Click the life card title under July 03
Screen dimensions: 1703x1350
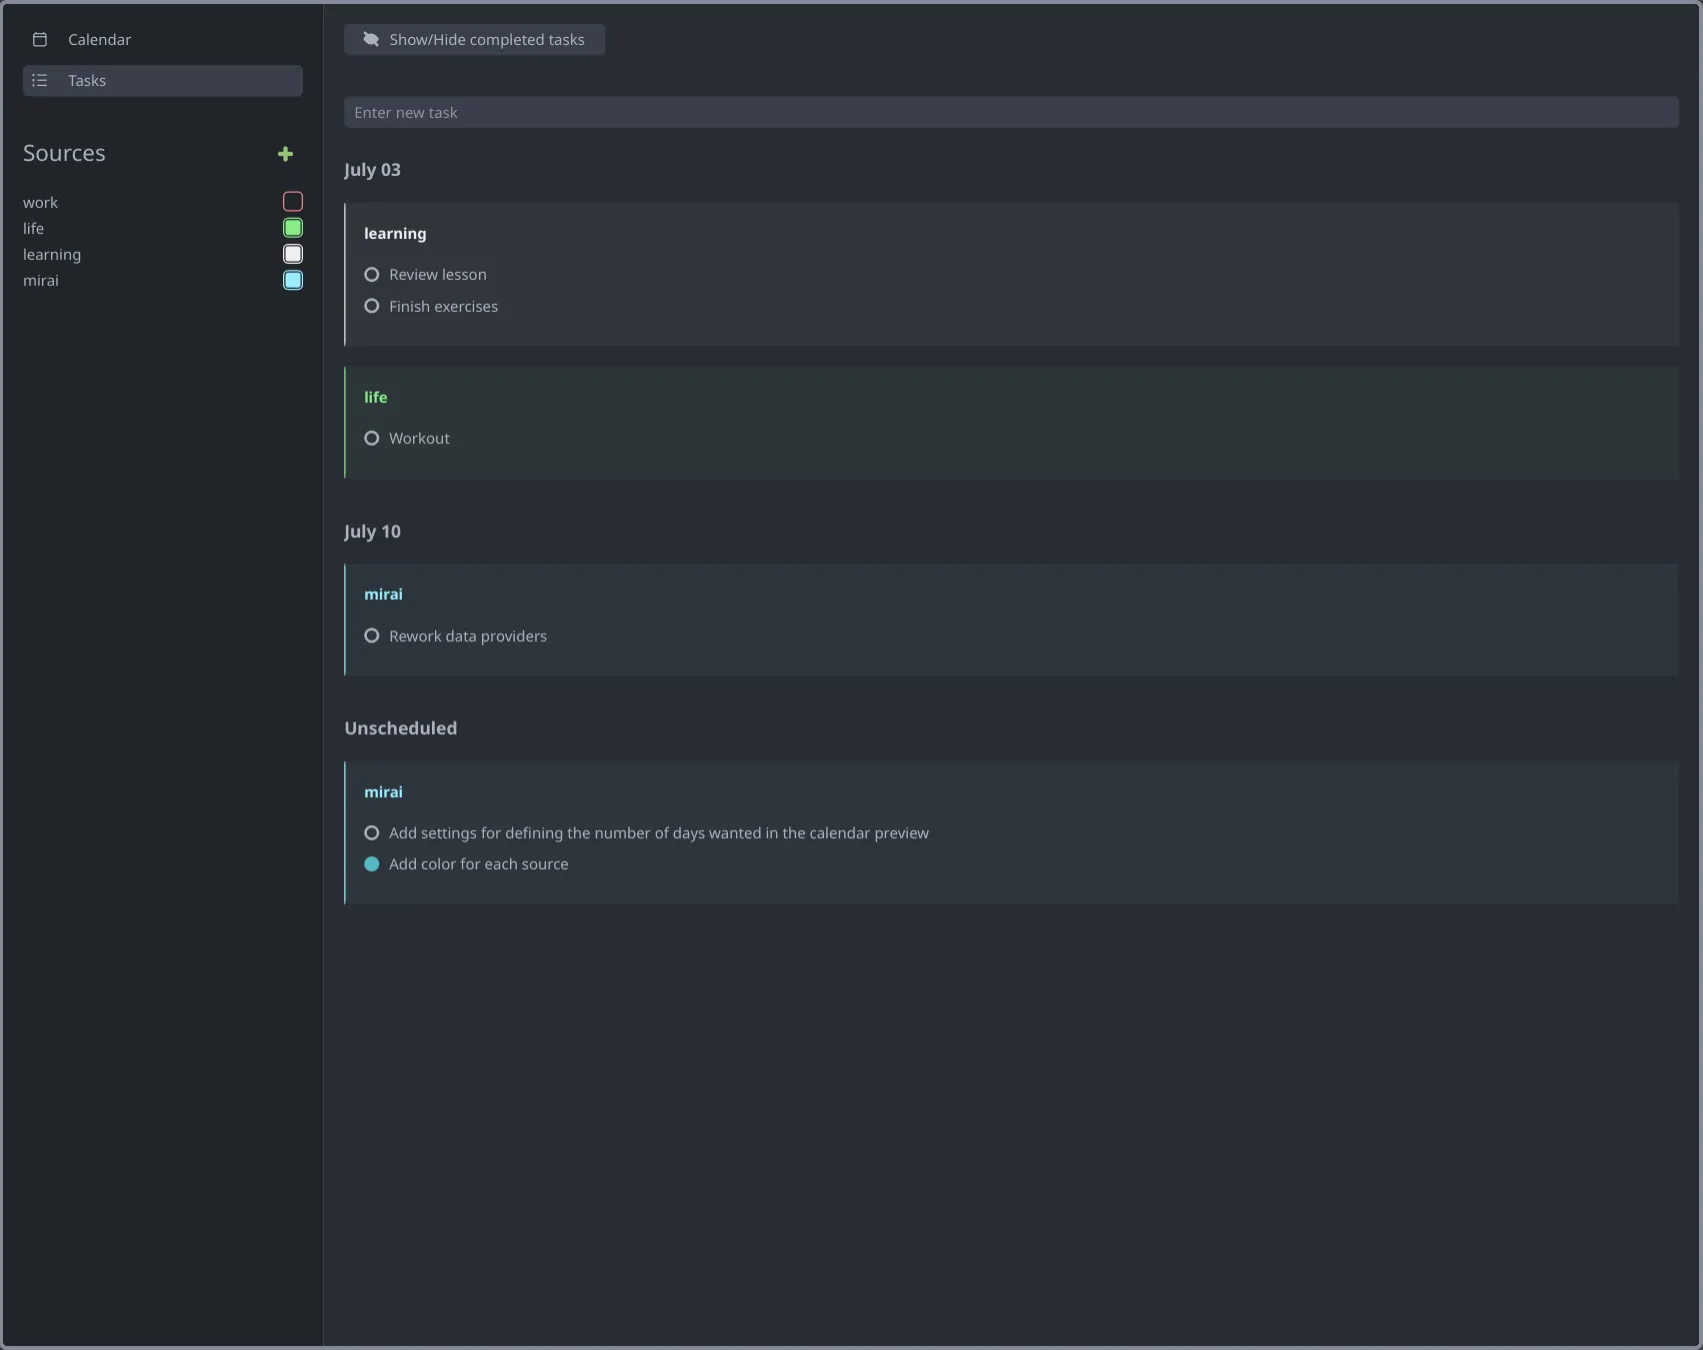pyautogui.click(x=376, y=397)
